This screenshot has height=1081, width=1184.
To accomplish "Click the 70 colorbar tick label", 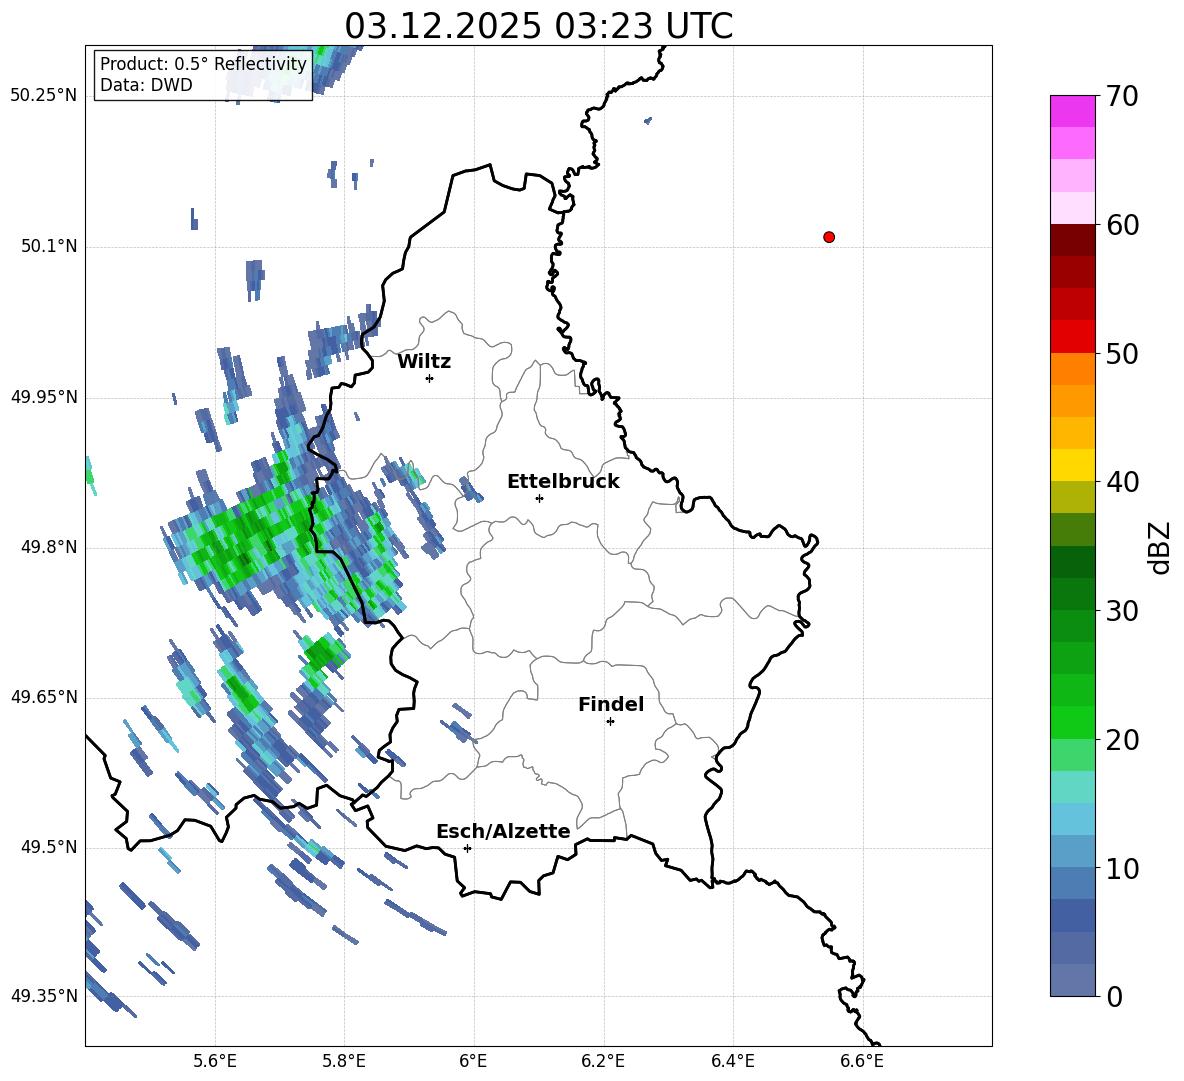I will pyautogui.click(x=1122, y=96).
